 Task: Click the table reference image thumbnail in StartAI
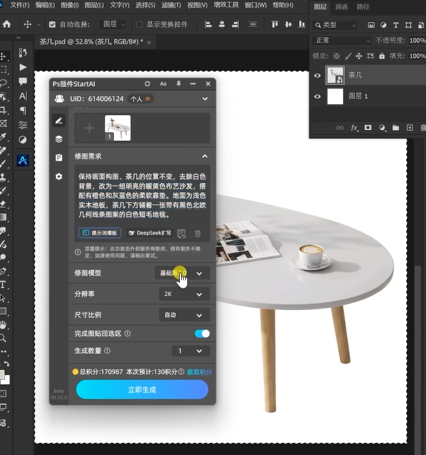(118, 128)
